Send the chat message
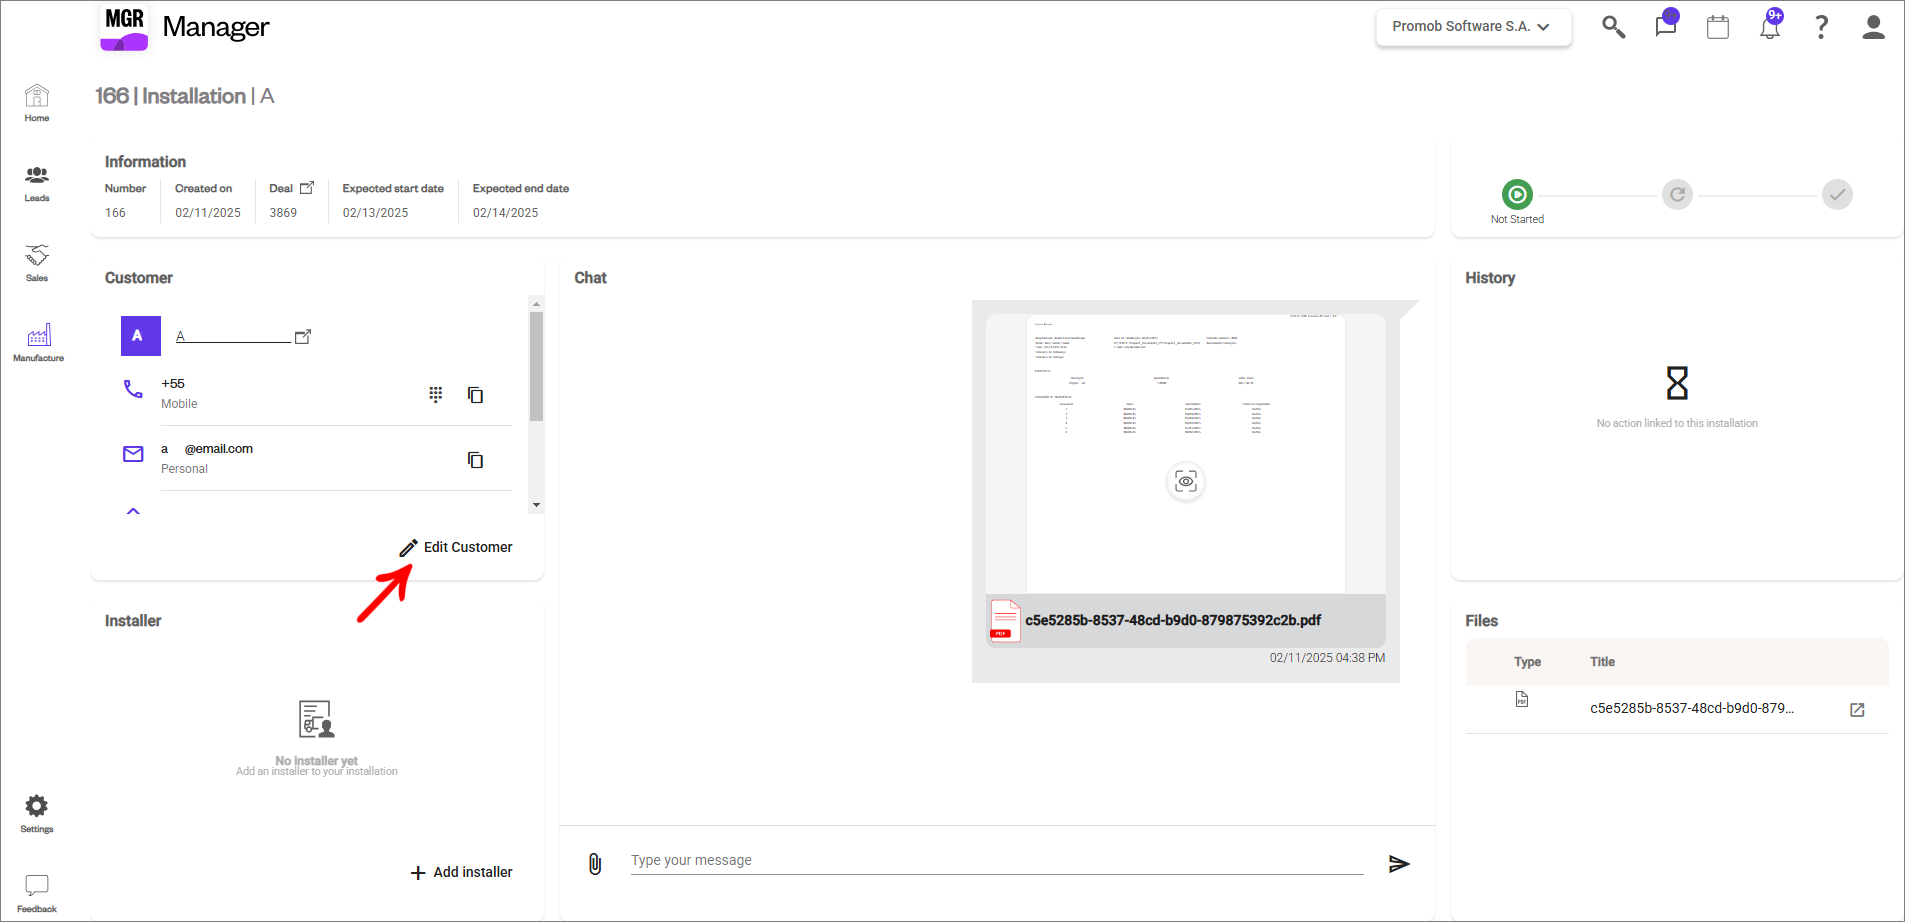 click(1399, 864)
